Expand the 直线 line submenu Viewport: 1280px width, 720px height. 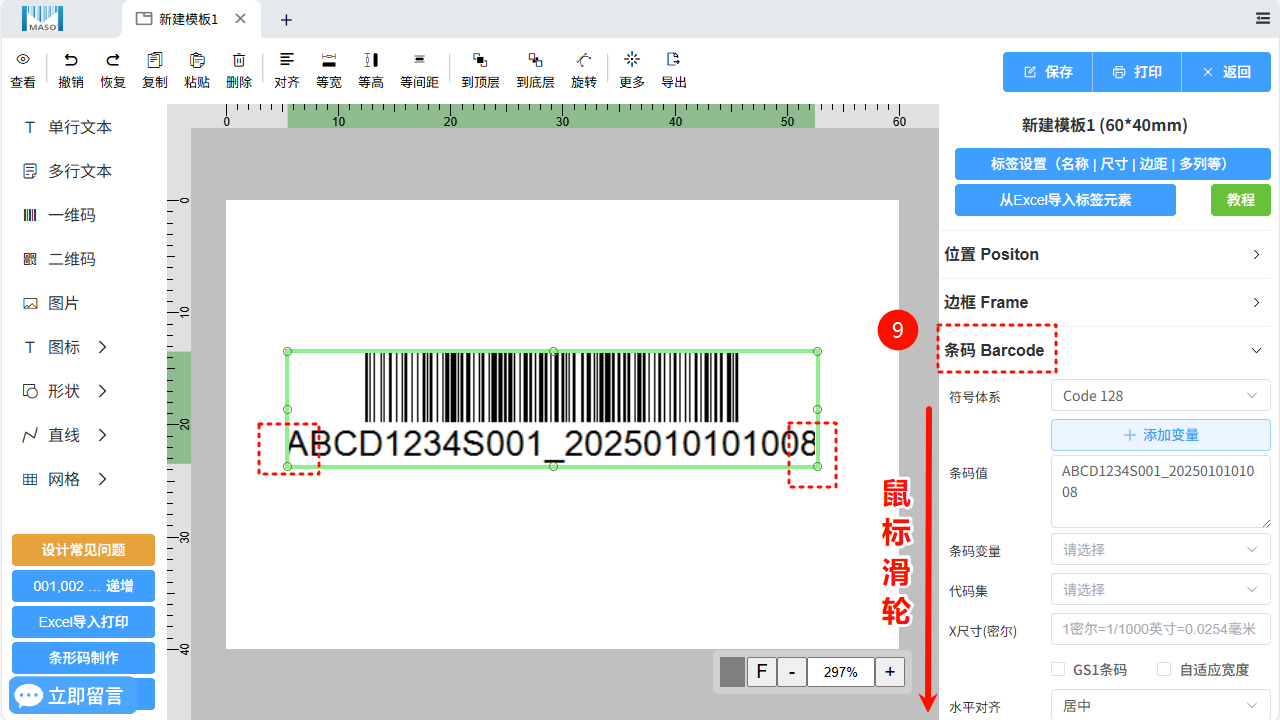102,435
